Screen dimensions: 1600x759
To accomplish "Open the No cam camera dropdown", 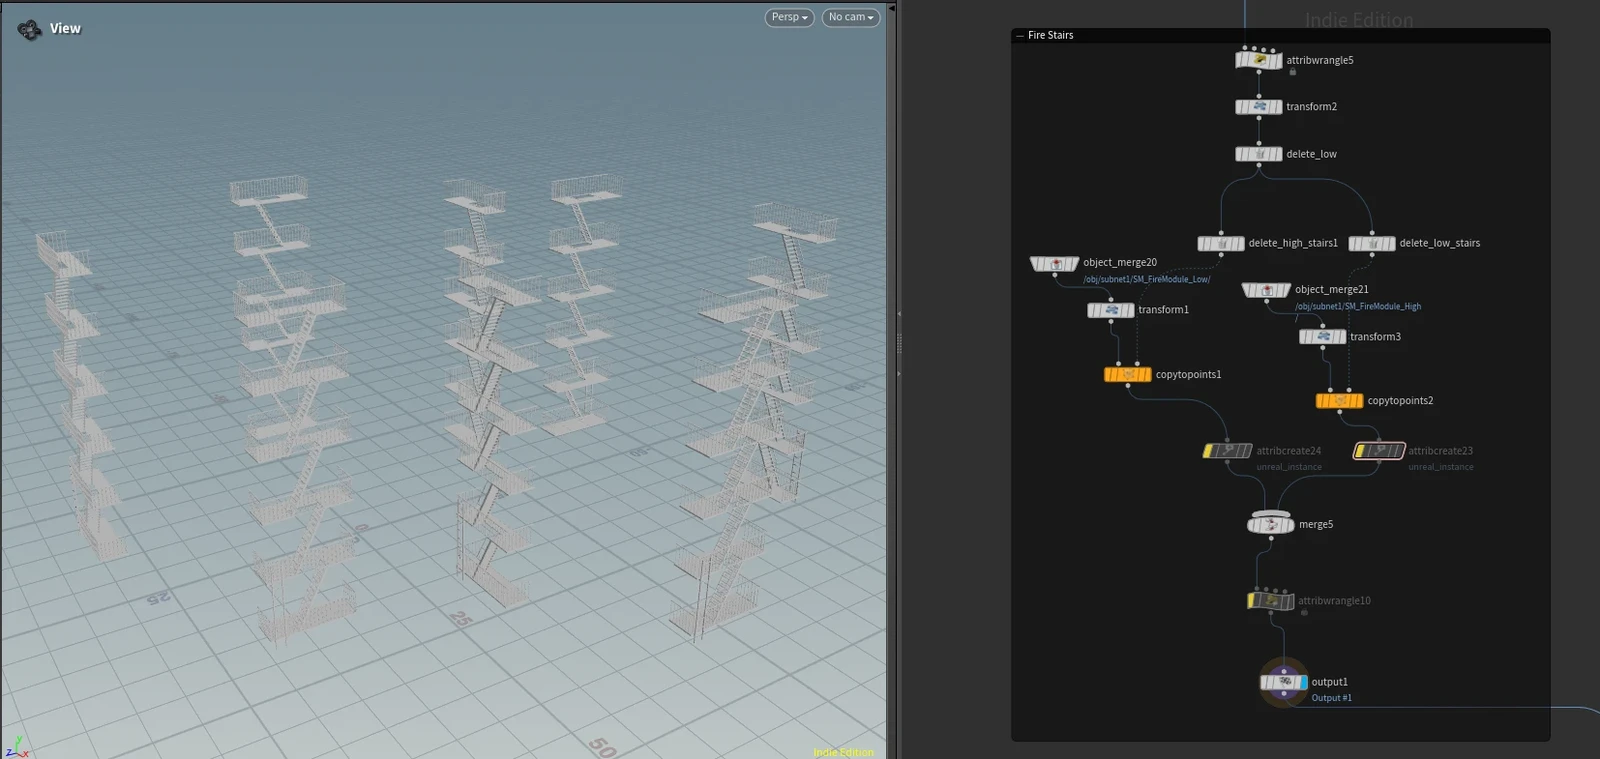I will point(851,17).
